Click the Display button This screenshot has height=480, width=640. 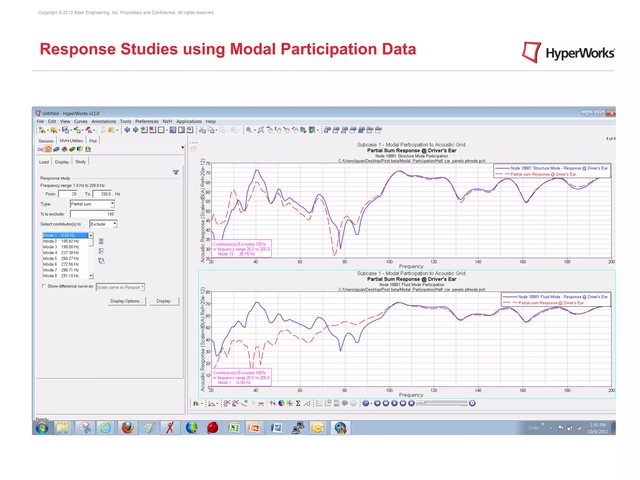click(163, 300)
